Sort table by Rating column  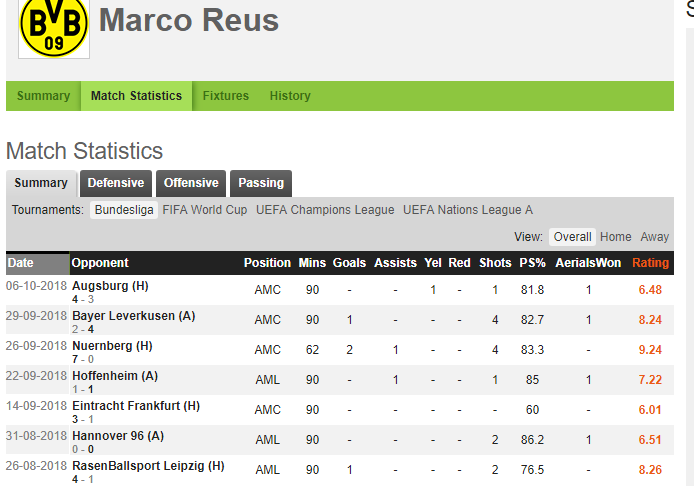tap(650, 263)
